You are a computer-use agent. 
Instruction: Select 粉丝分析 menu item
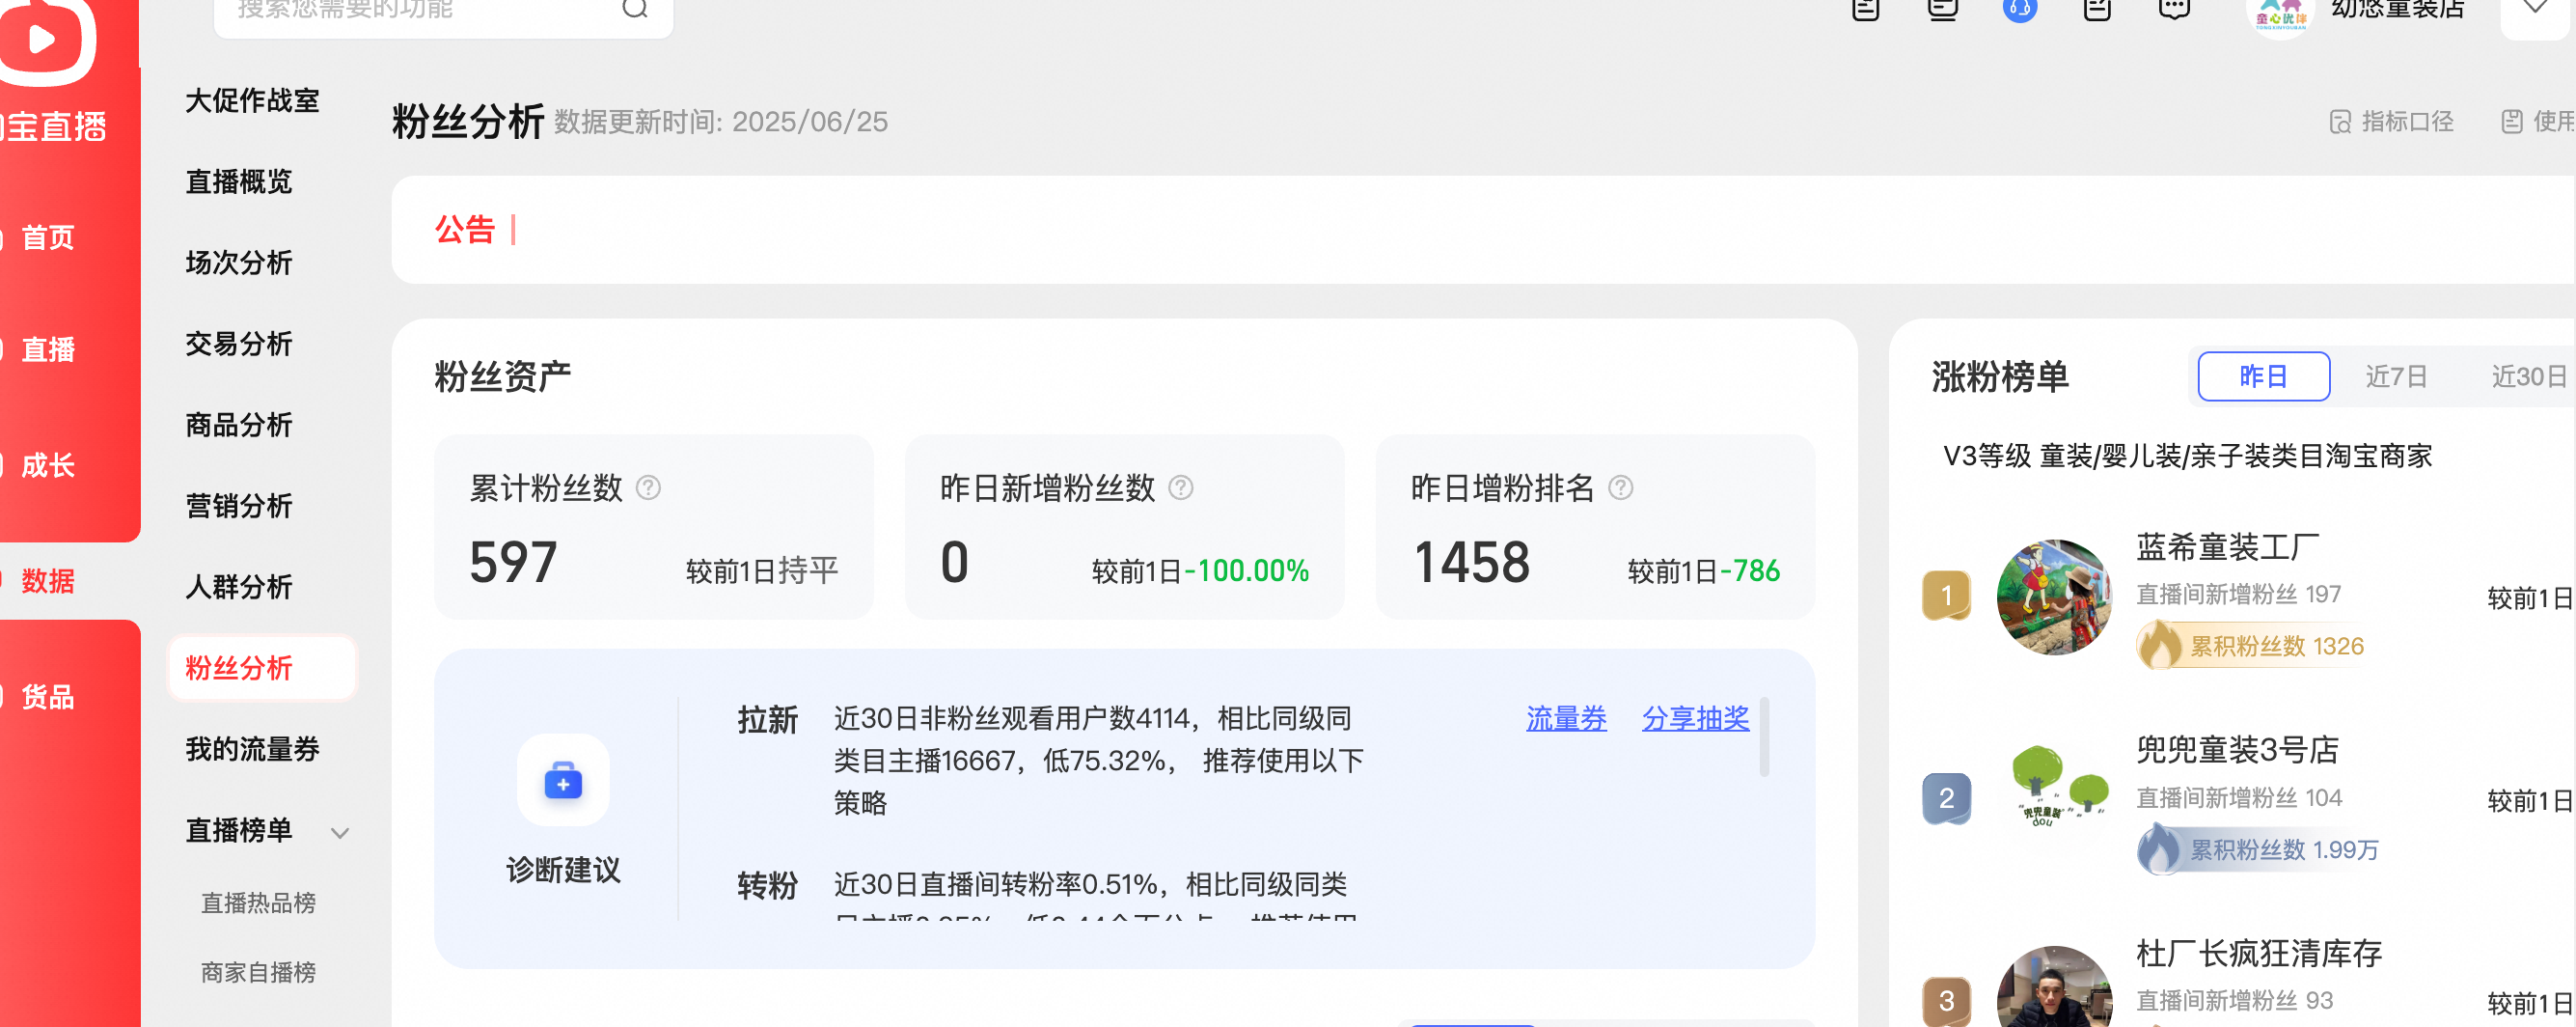262,667
